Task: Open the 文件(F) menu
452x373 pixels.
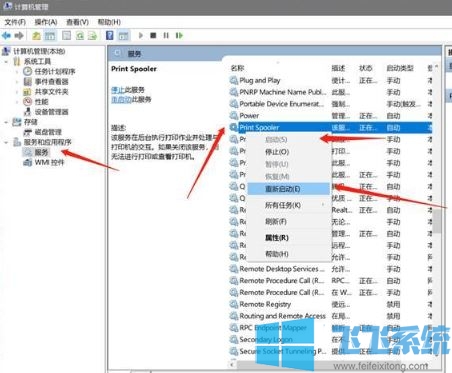Action: coord(15,22)
